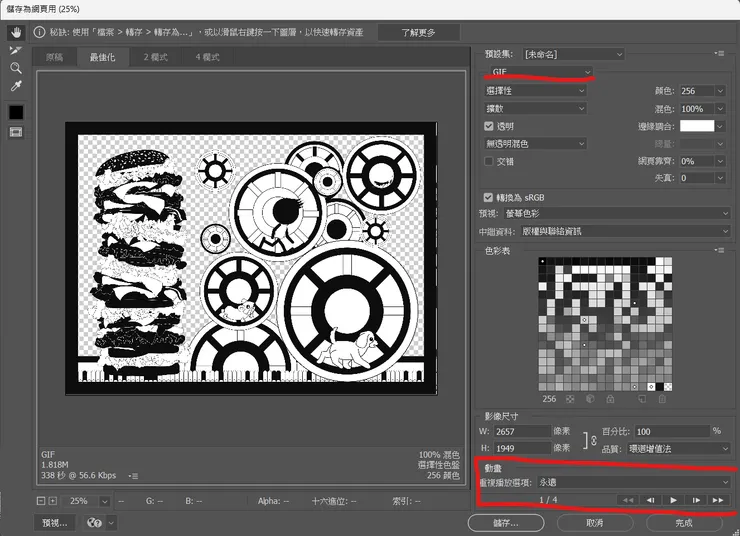This screenshot has height=536, width=740.
Task: Click the info tip icon
Action: point(40,32)
